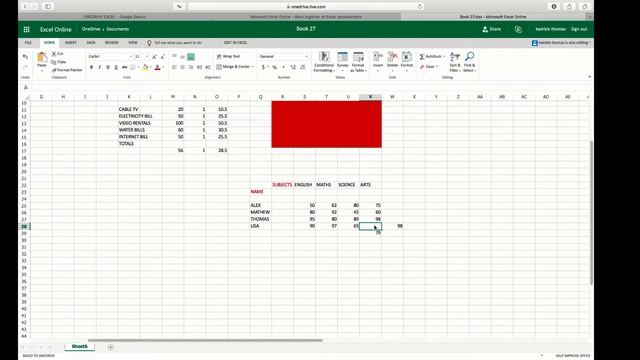Open the app launcher waffle icon
640x360 pixels.
27,29
